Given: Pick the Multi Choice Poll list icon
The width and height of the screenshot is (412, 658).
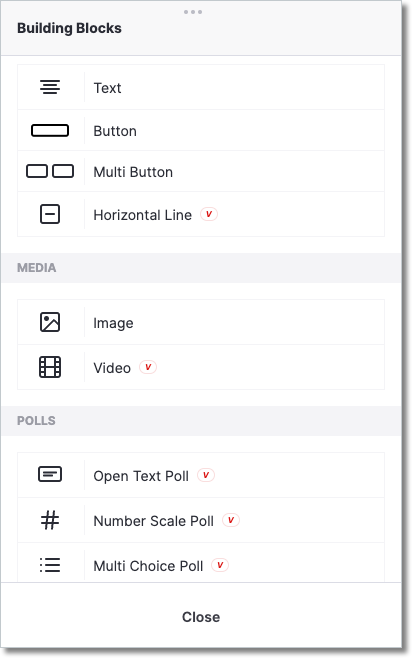Looking at the screenshot, I should 50,565.
